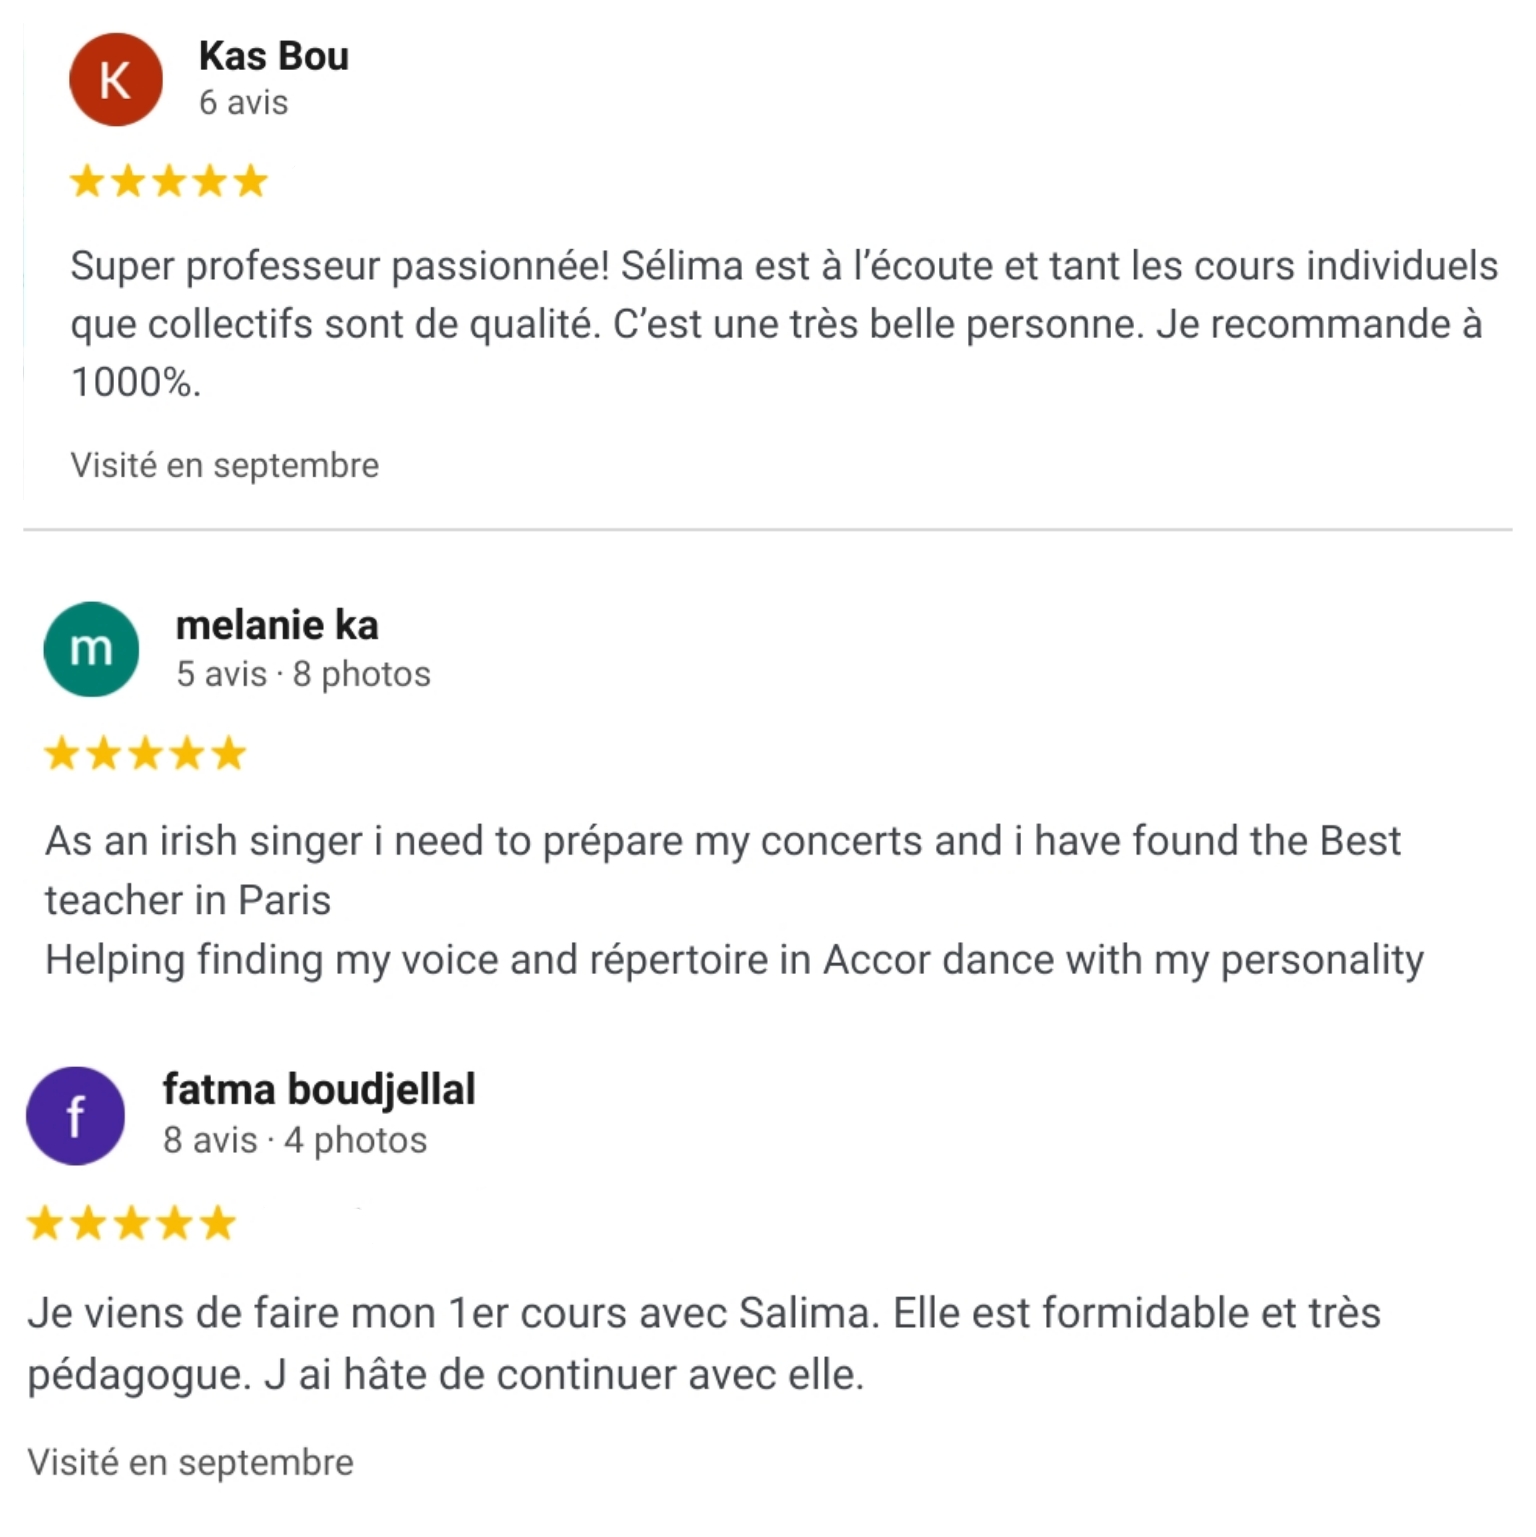Viewport: 1536px width, 1537px height.
Task: Click "8 avis · 4 photos" under fatma
Action: [295, 1140]
